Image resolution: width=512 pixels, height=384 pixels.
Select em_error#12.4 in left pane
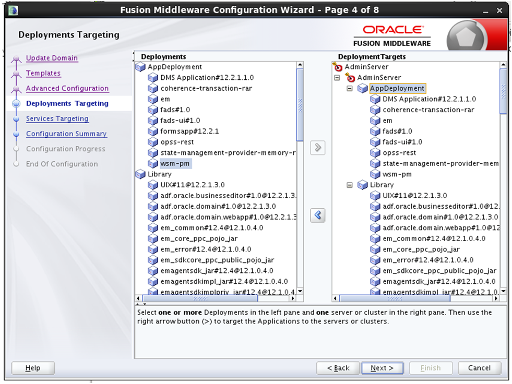206,249
